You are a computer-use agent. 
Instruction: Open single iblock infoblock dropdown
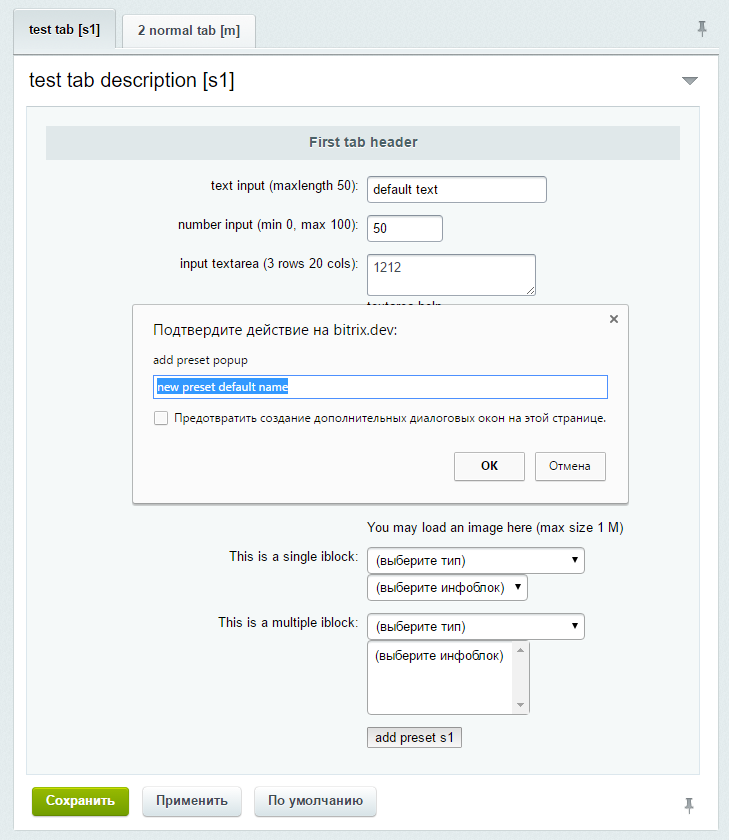[447, 588]
